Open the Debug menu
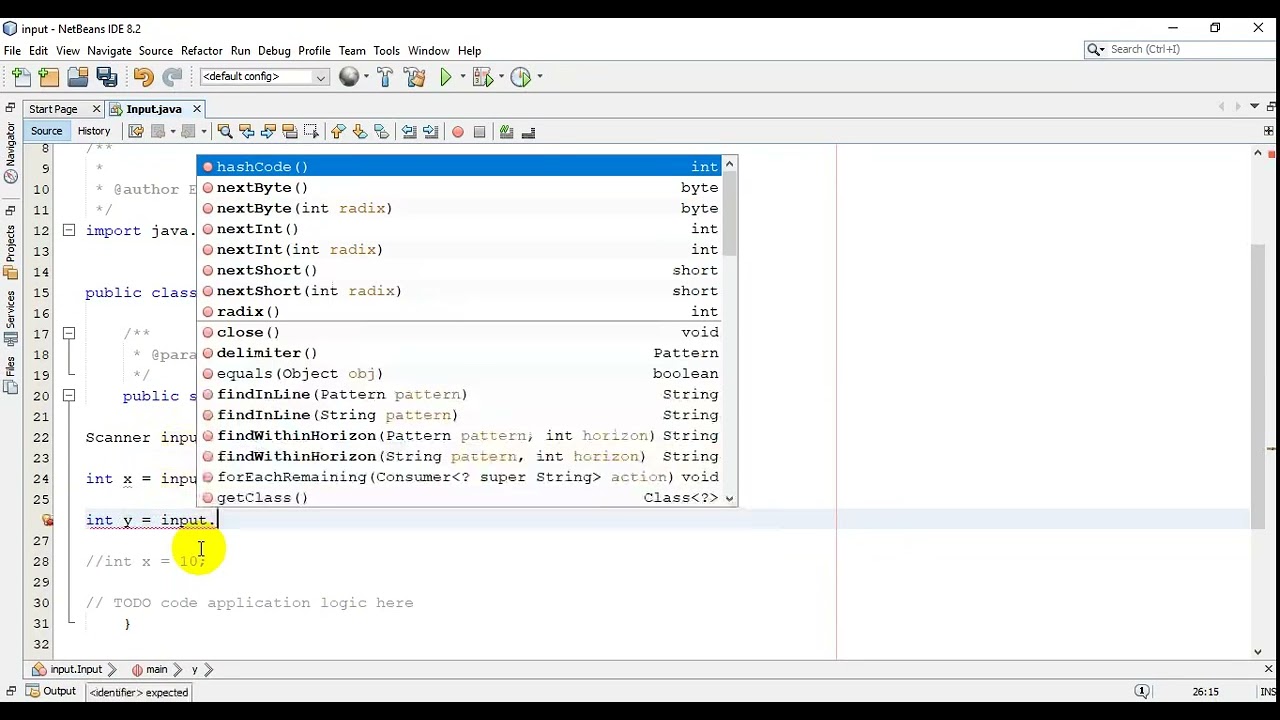Image resolution: width=1280 pixels, height=720 pixels. pos(274,51)
